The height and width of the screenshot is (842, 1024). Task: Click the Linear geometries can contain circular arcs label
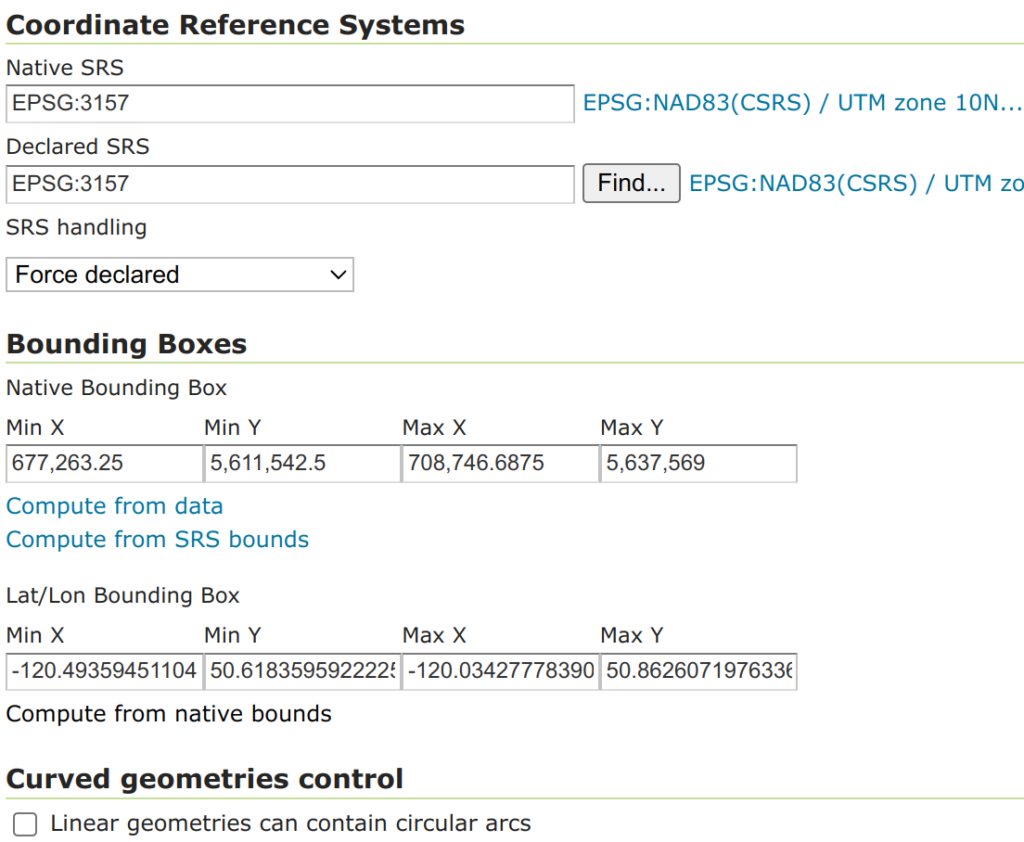[x=290, y=824]
